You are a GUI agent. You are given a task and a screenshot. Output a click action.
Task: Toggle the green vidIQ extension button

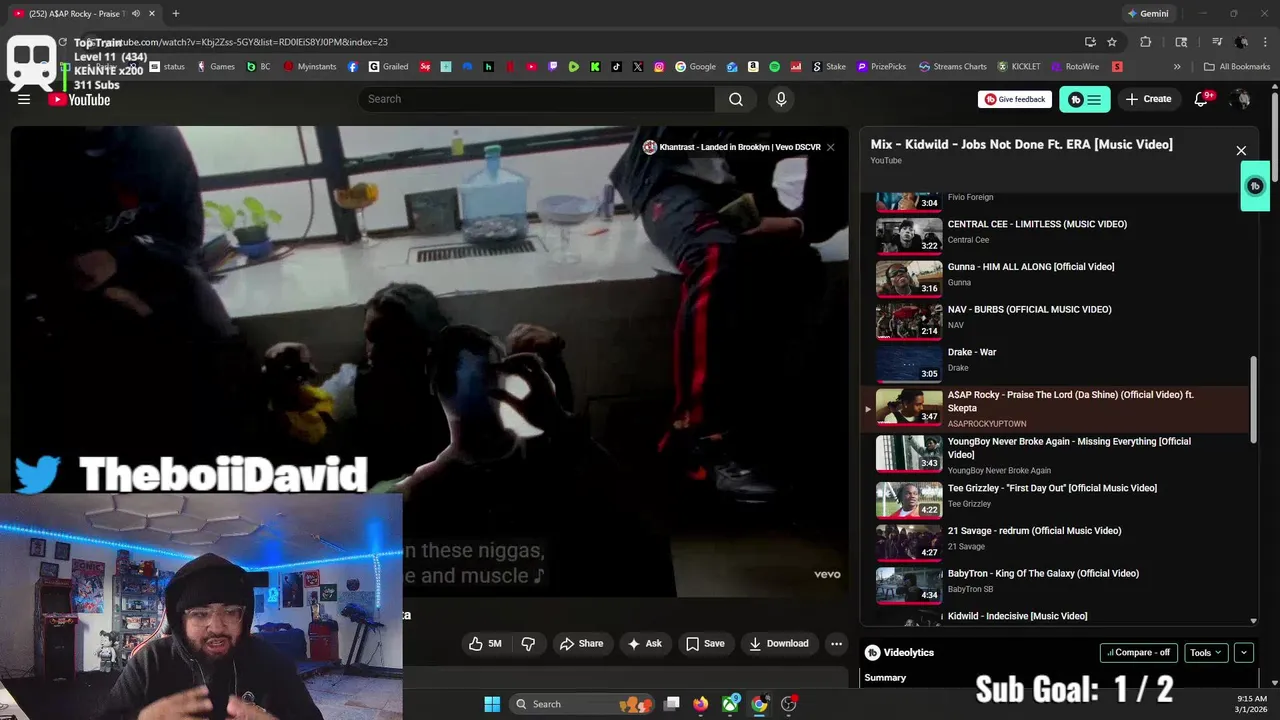pos(1085,99)
